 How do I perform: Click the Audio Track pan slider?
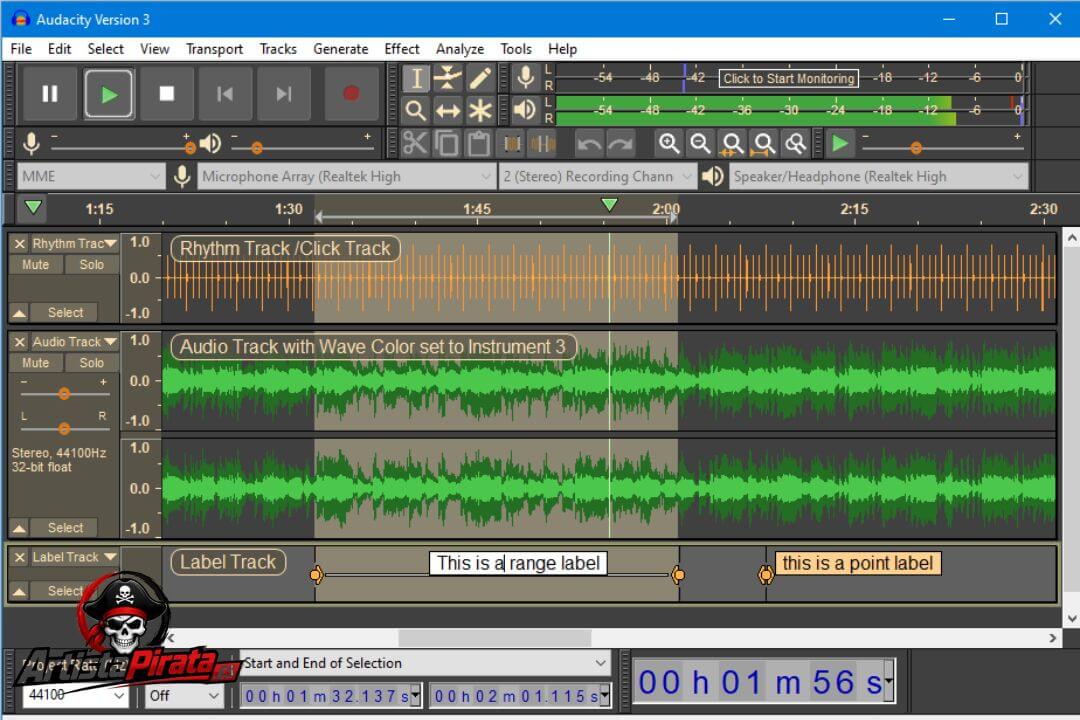64,429
